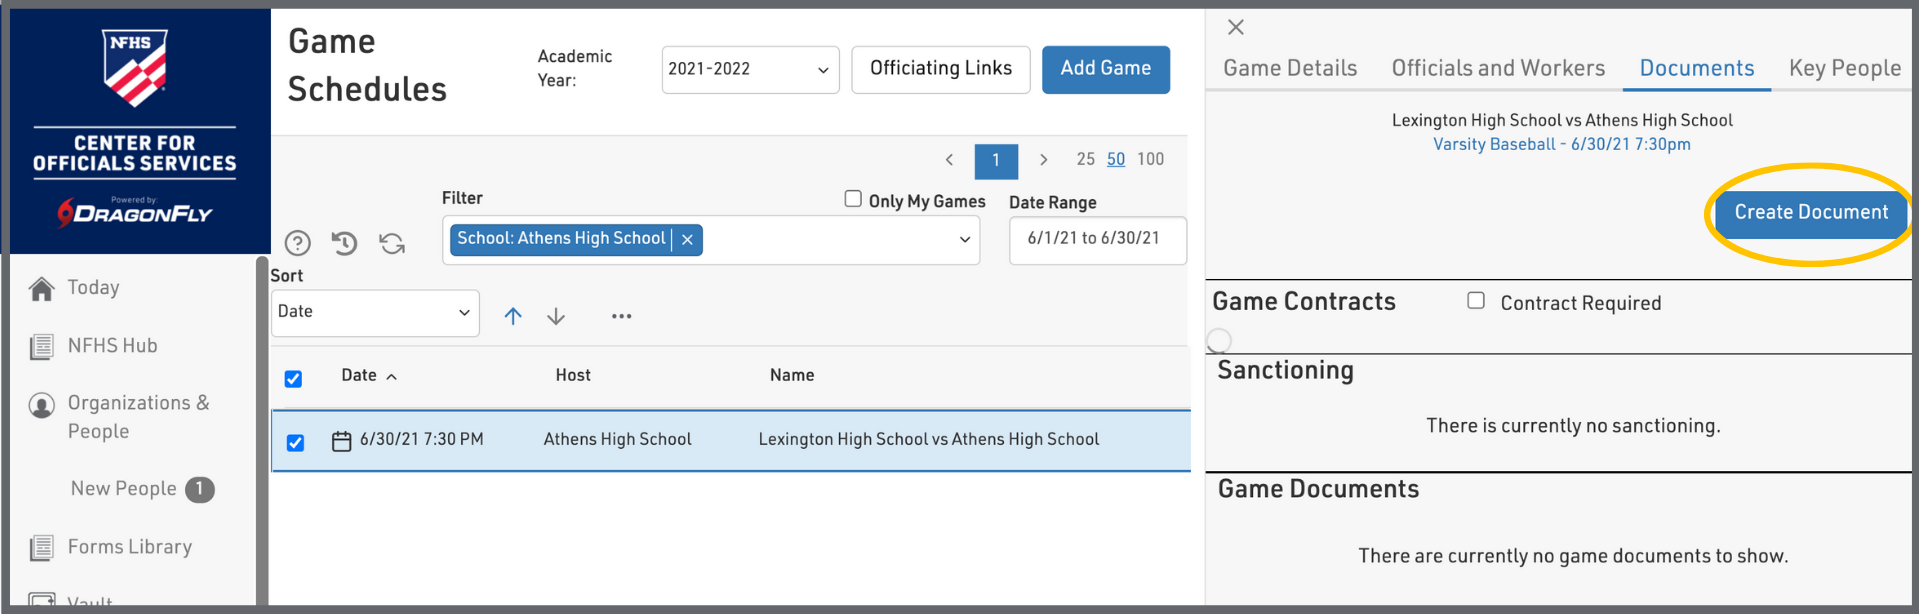Click the history clock icon
The width and height of the screenshot is (1919, 614).
(x=344, y=243)
